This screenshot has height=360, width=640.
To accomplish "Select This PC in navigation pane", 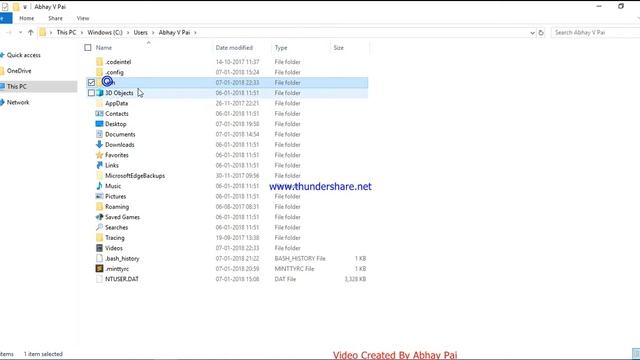I will pos(17,87).
